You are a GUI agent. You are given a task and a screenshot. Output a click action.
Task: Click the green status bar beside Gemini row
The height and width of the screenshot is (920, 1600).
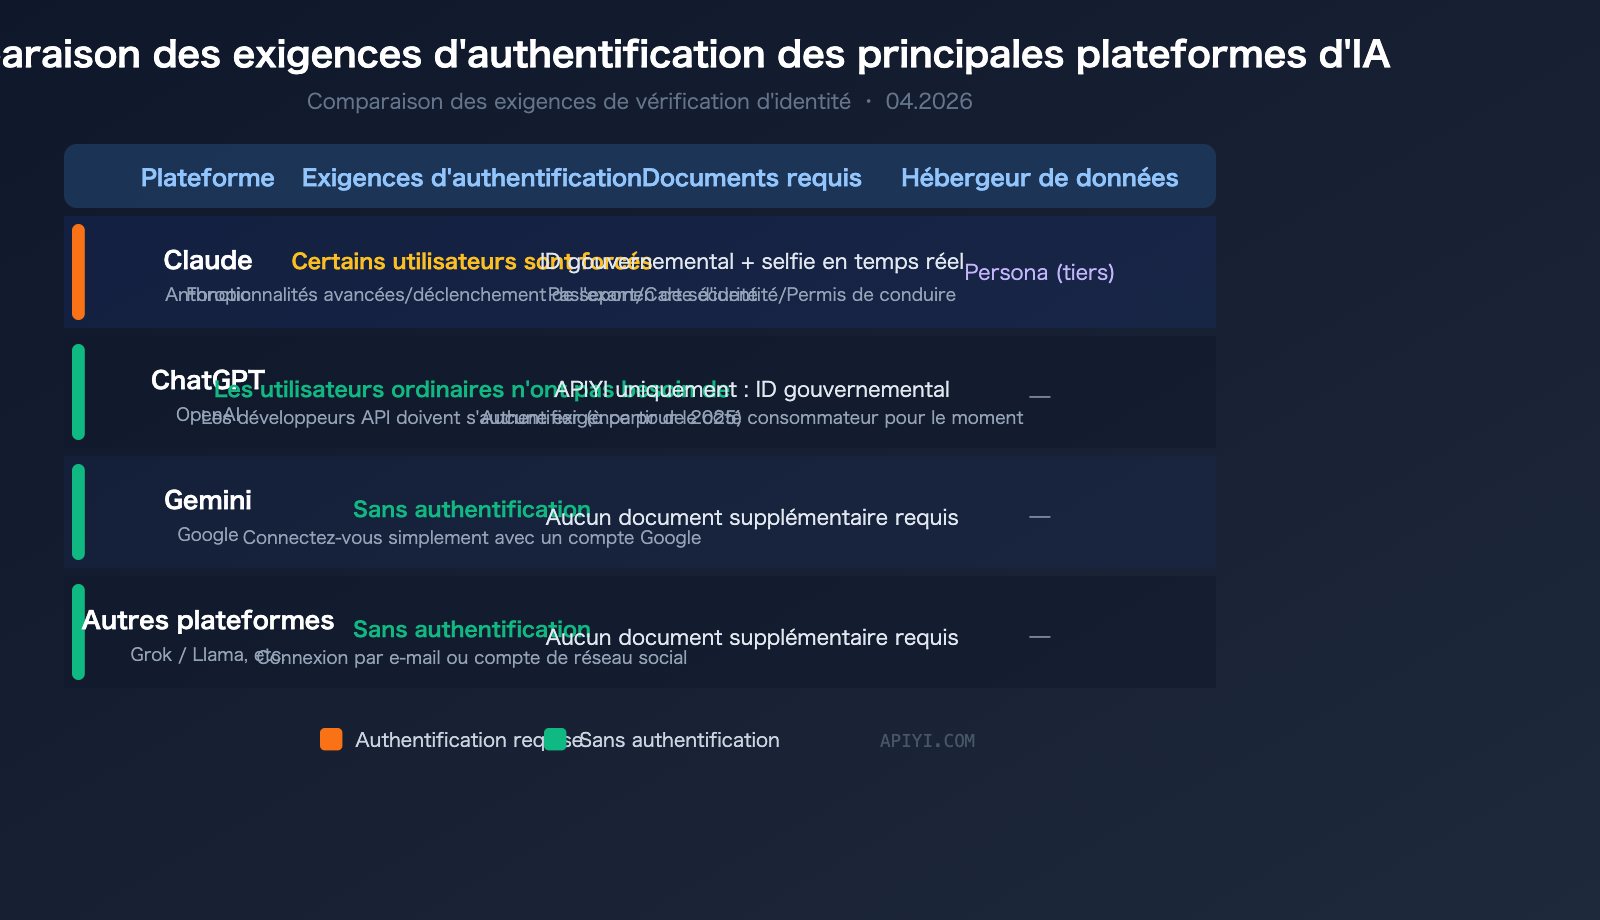[x=79, y=512]
